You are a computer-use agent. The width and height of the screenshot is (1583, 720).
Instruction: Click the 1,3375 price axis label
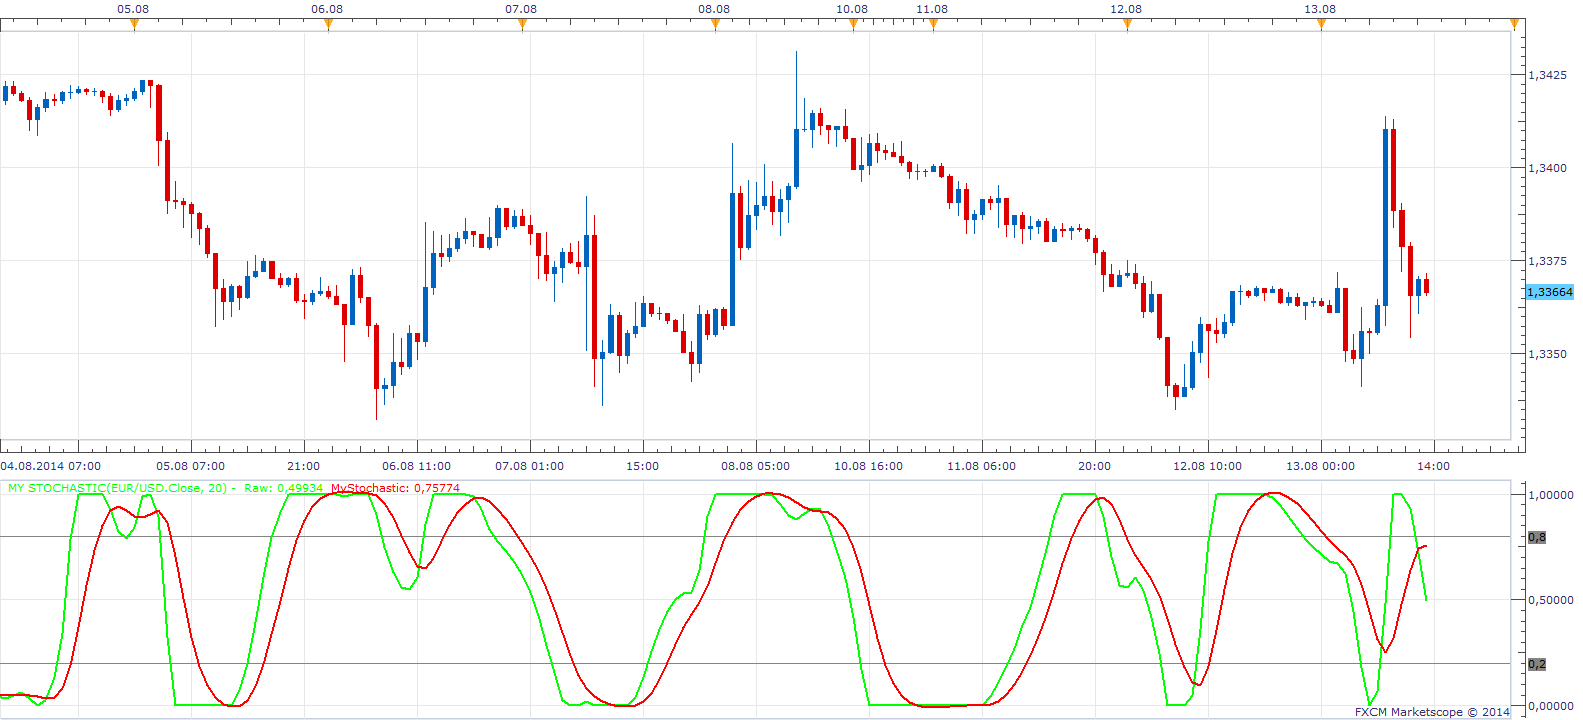click(x=1547, y=261)
